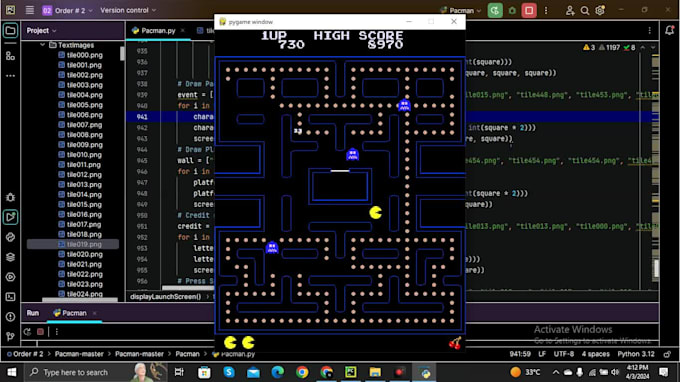Open the main hamburger menu
The width and height of the screenshot is (680, 382).
(29, 10)
